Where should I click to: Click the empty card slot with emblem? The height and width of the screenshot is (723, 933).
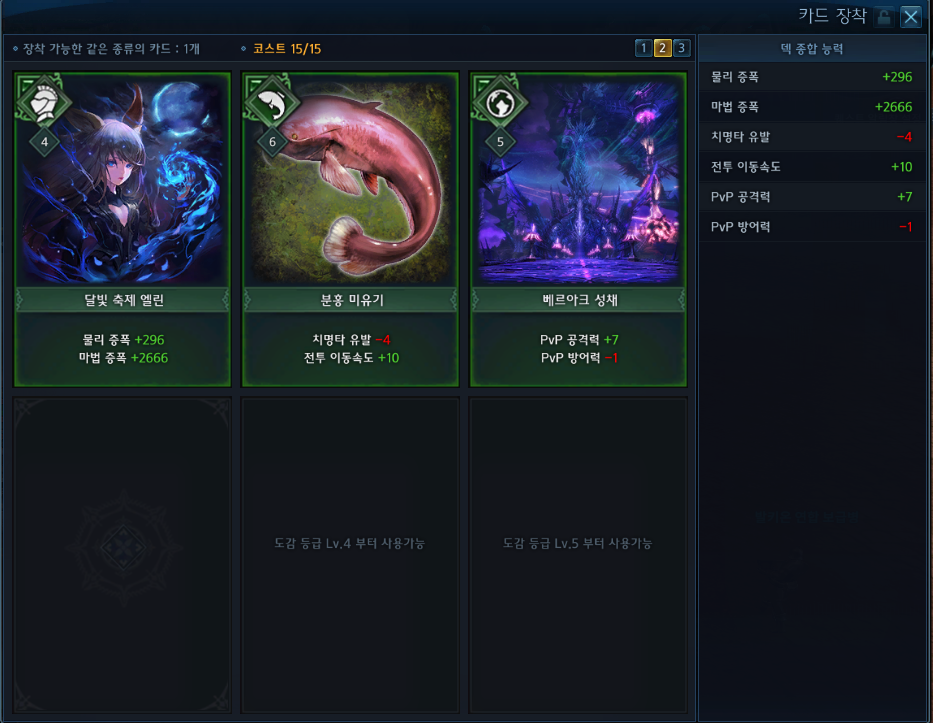[123, 555]
